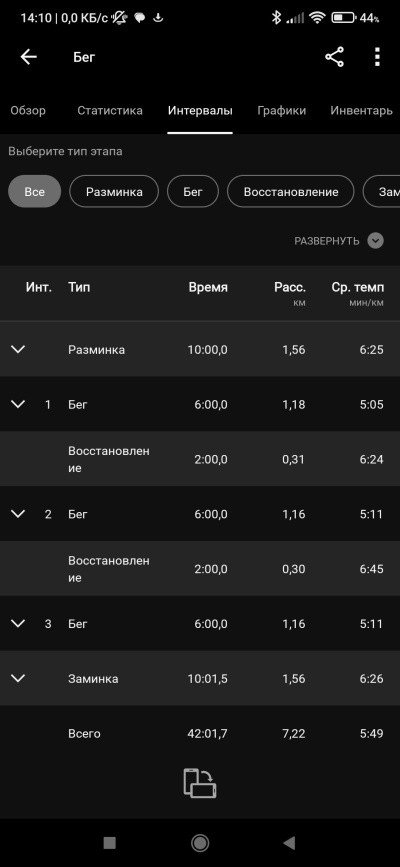
Task: Expand the Заминка row chevron
Action: tap(18, 678)
